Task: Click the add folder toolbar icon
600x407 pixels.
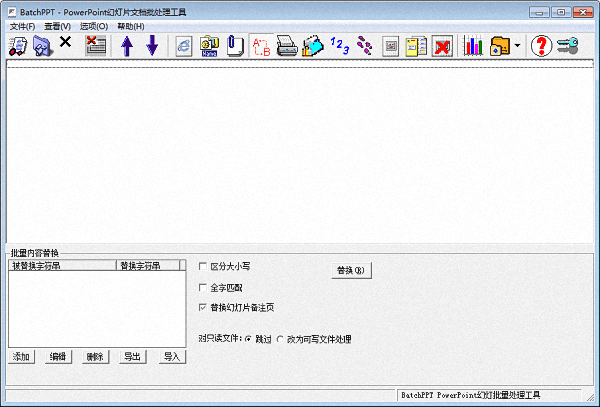Action: (42, 46)
